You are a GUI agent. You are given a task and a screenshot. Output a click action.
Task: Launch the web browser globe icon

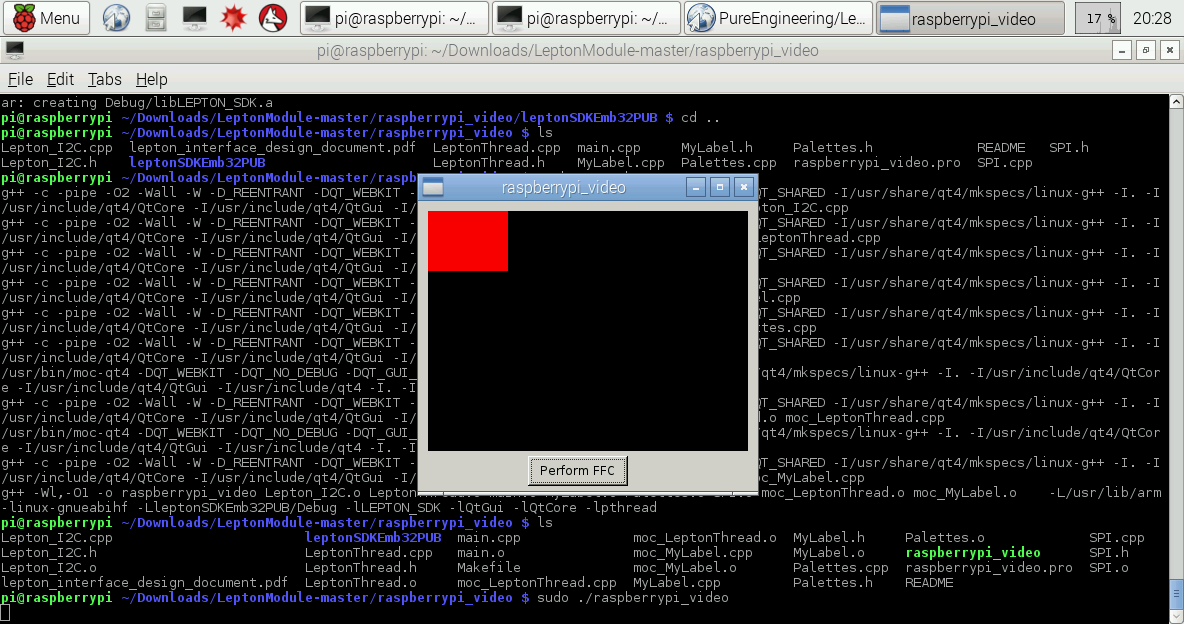click(116, 18)
